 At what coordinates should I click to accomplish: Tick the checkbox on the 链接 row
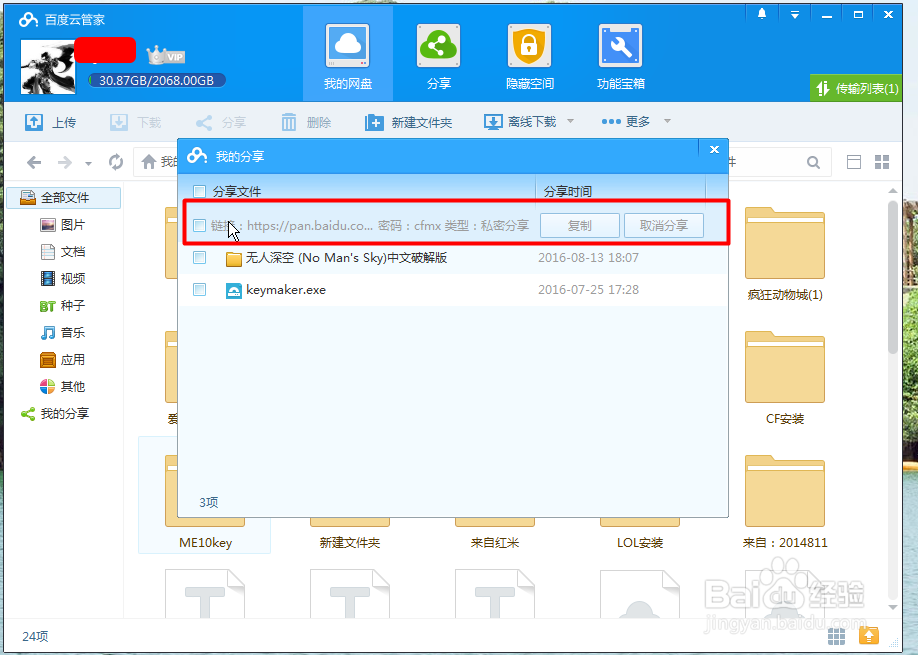coord(200,225)
